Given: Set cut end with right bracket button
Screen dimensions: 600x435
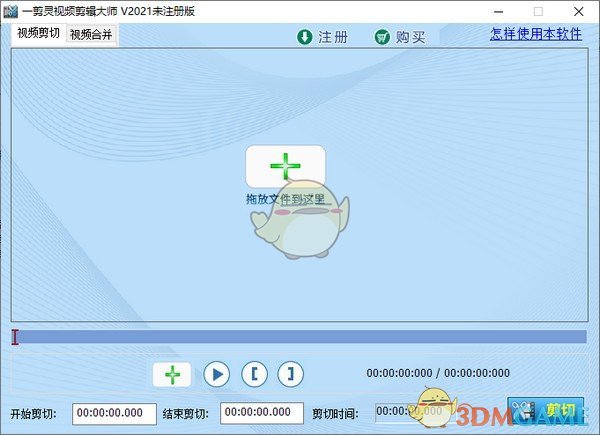Looking at the screenshot, I should [290, 374].
